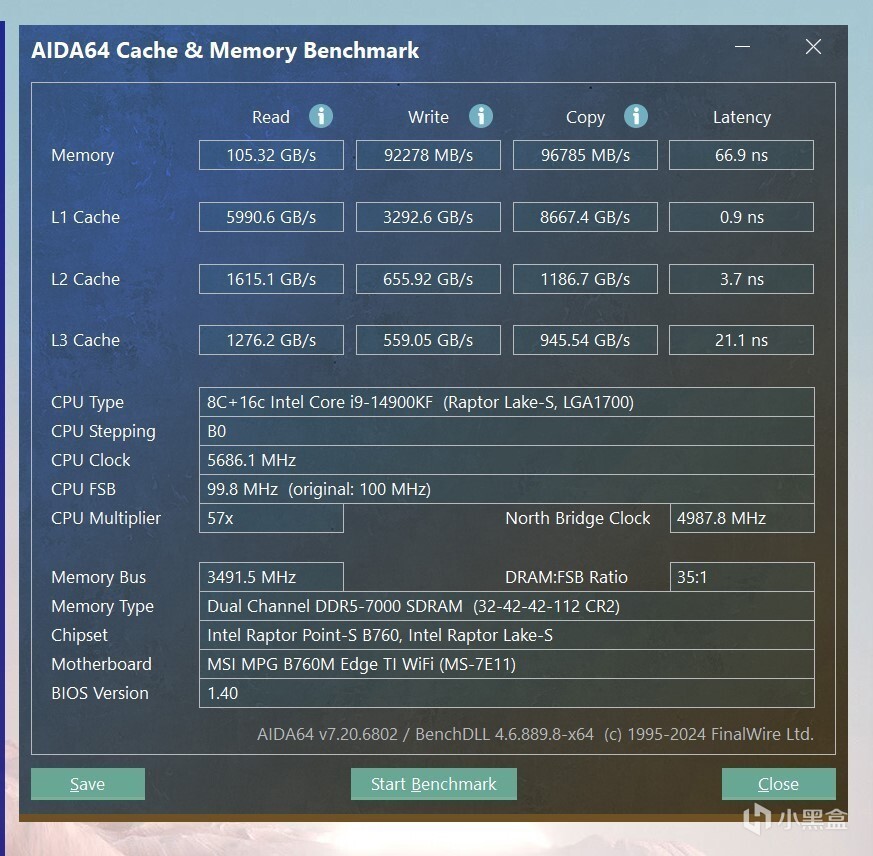
Task: Click Start Benchmark
Action: tap(434, 784)
